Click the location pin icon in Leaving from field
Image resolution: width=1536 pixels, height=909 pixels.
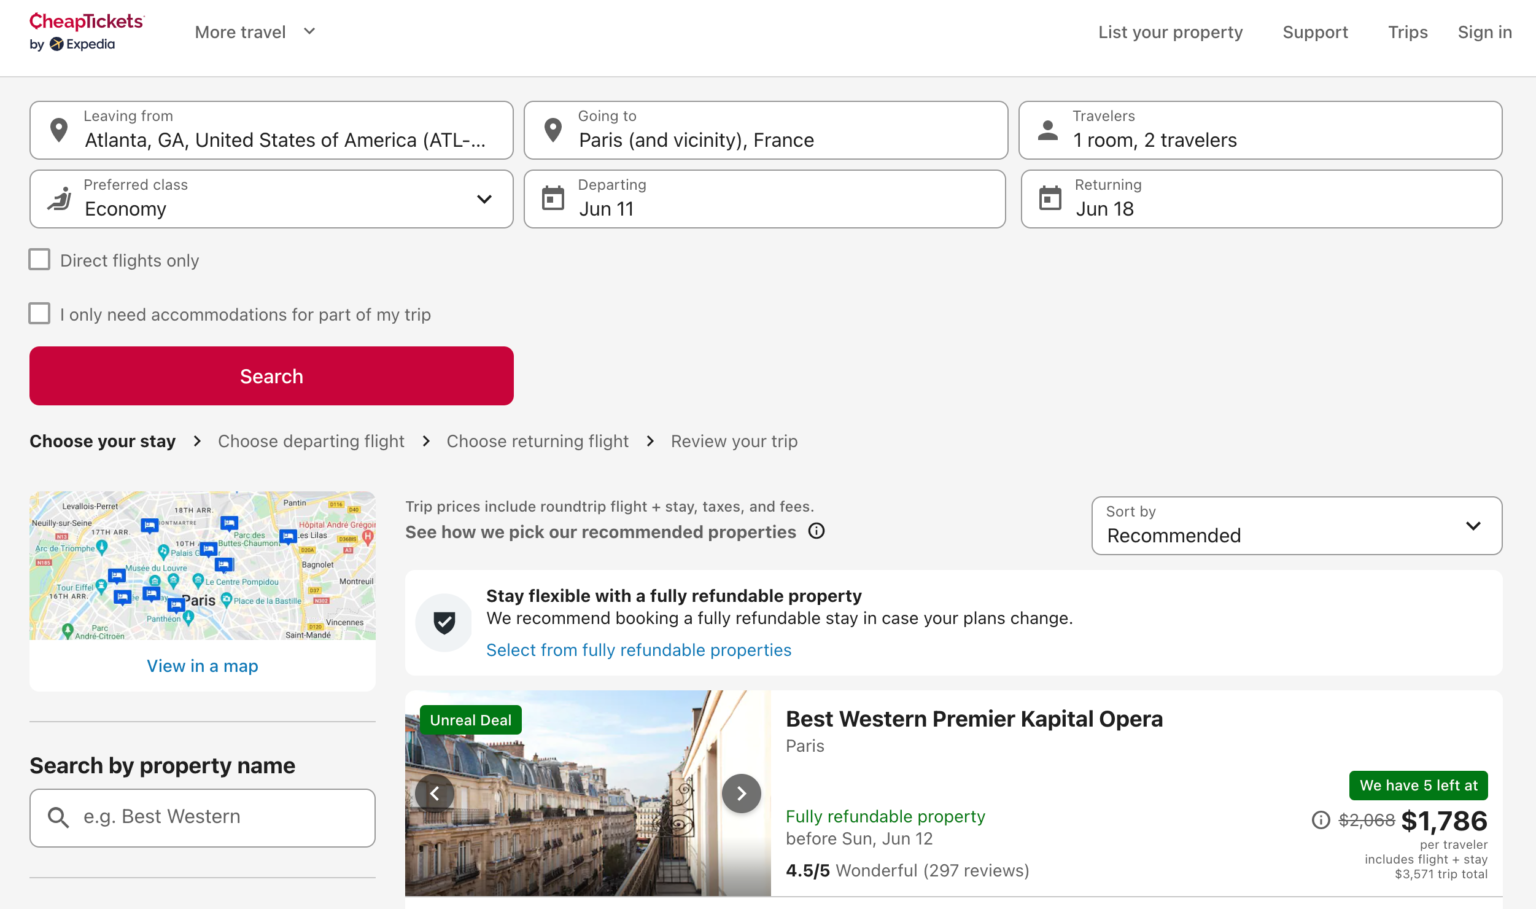tap(57, 129)
